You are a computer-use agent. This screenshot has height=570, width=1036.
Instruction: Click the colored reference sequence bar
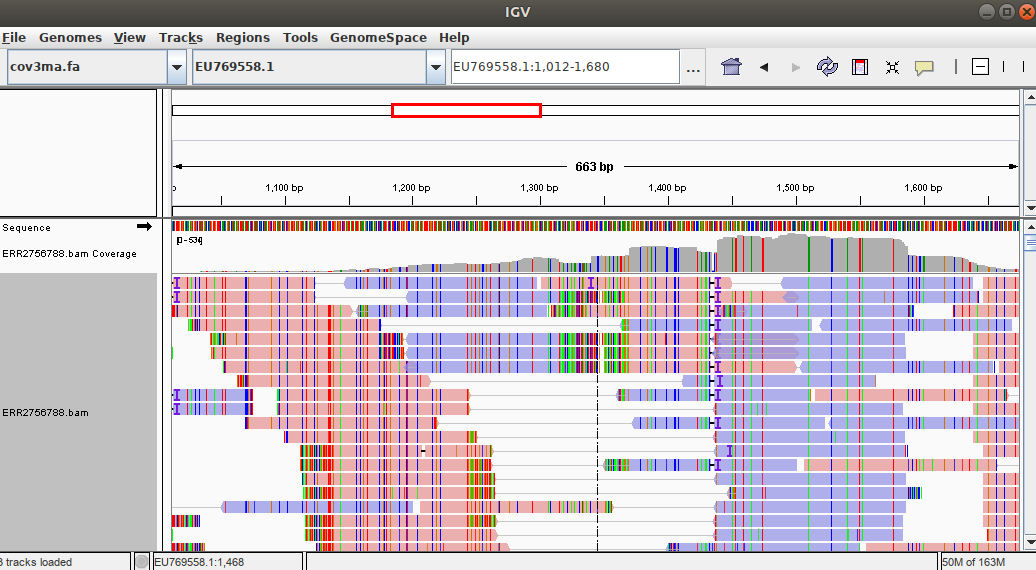[x=595, y=226]
